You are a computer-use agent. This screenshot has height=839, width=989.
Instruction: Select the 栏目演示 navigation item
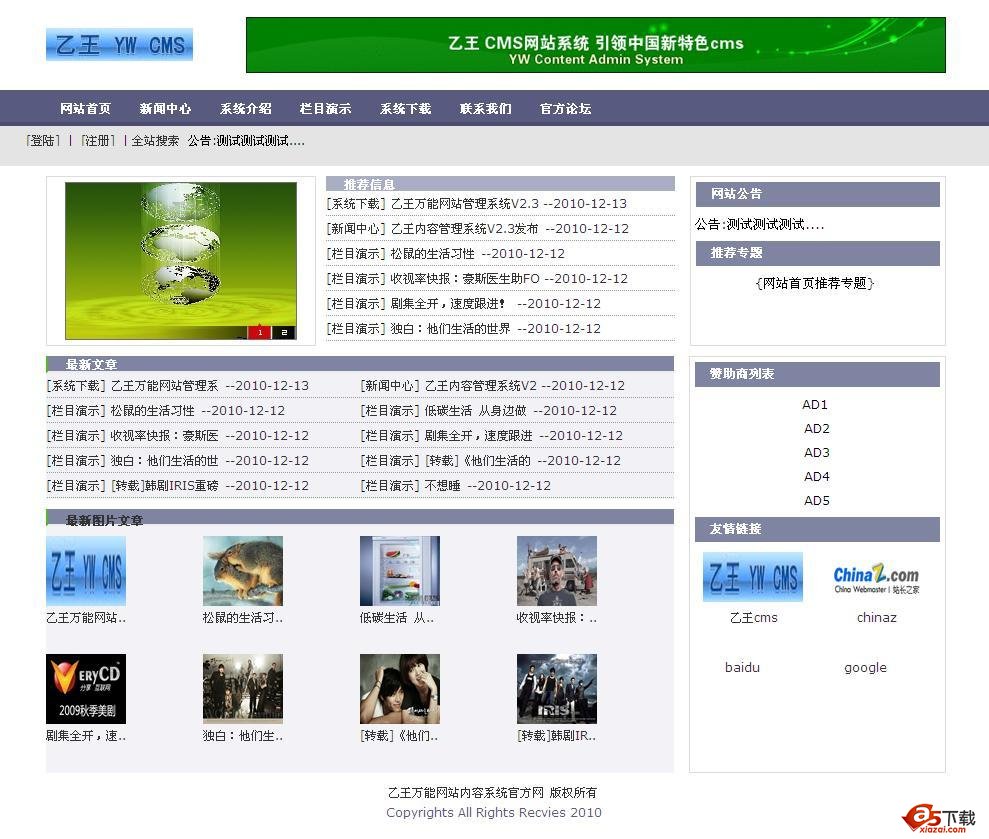[325, 109]
